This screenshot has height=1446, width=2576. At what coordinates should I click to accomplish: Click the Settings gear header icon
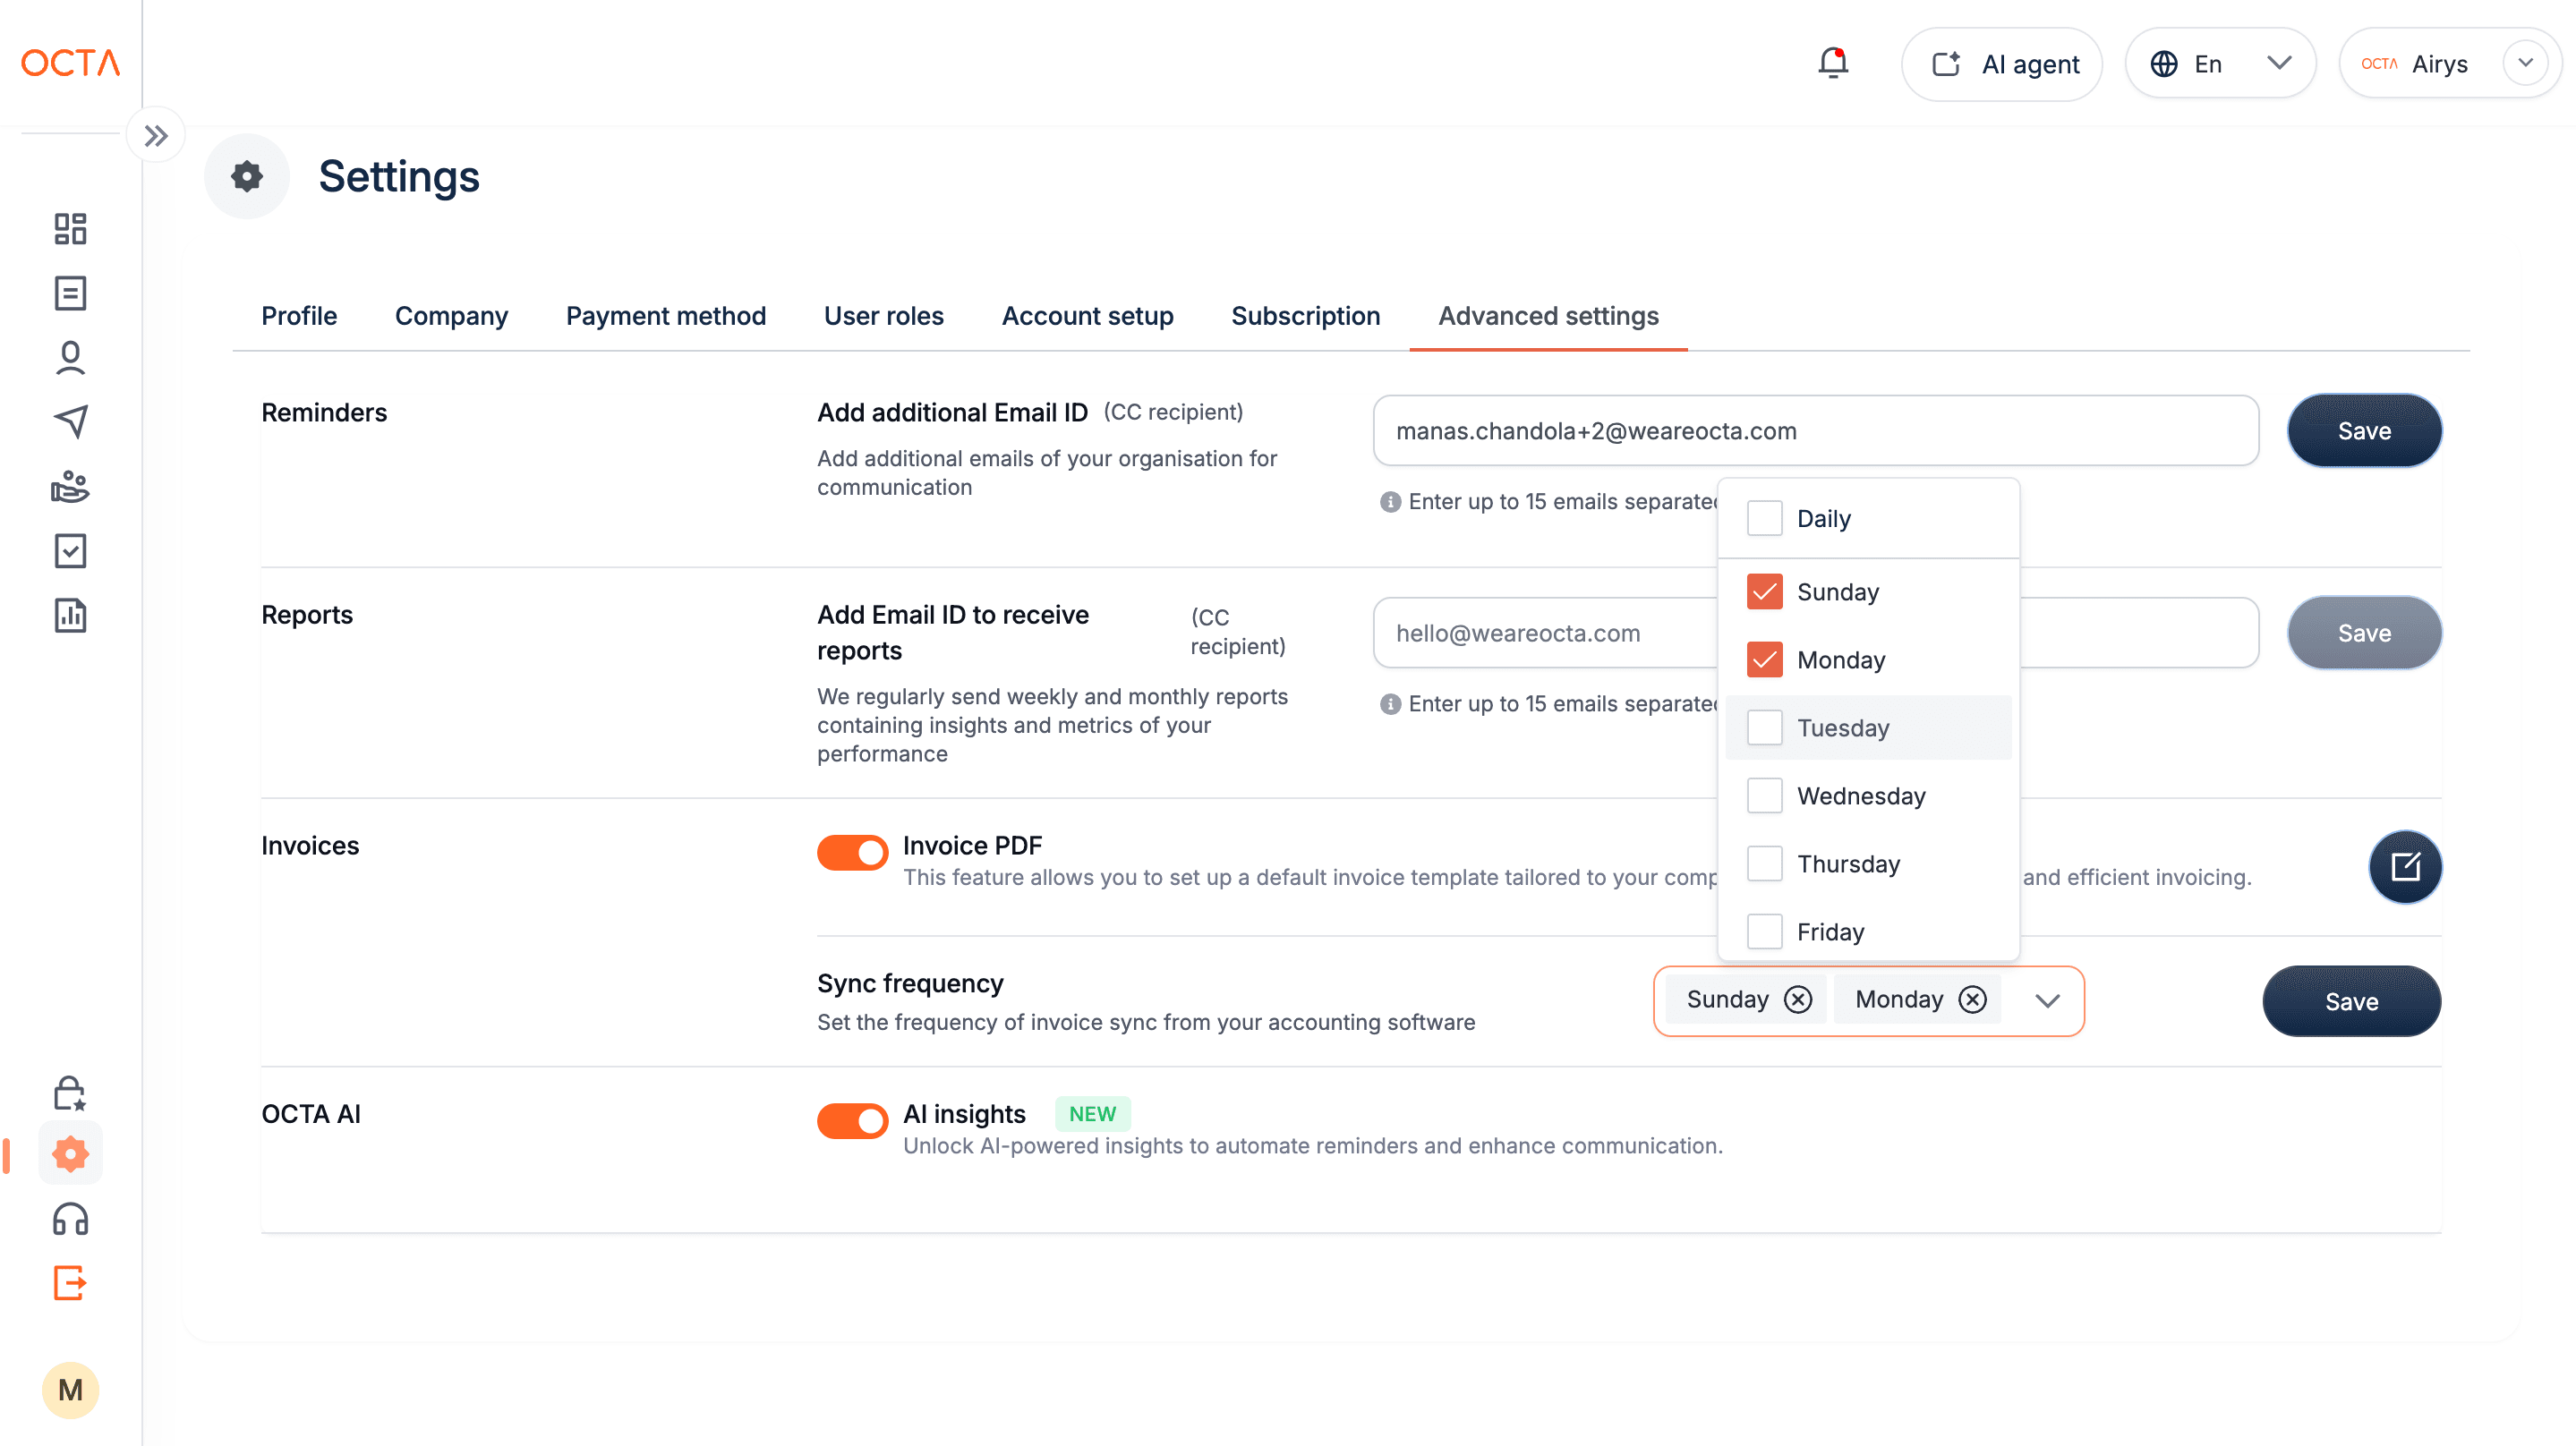click(247, 177)
